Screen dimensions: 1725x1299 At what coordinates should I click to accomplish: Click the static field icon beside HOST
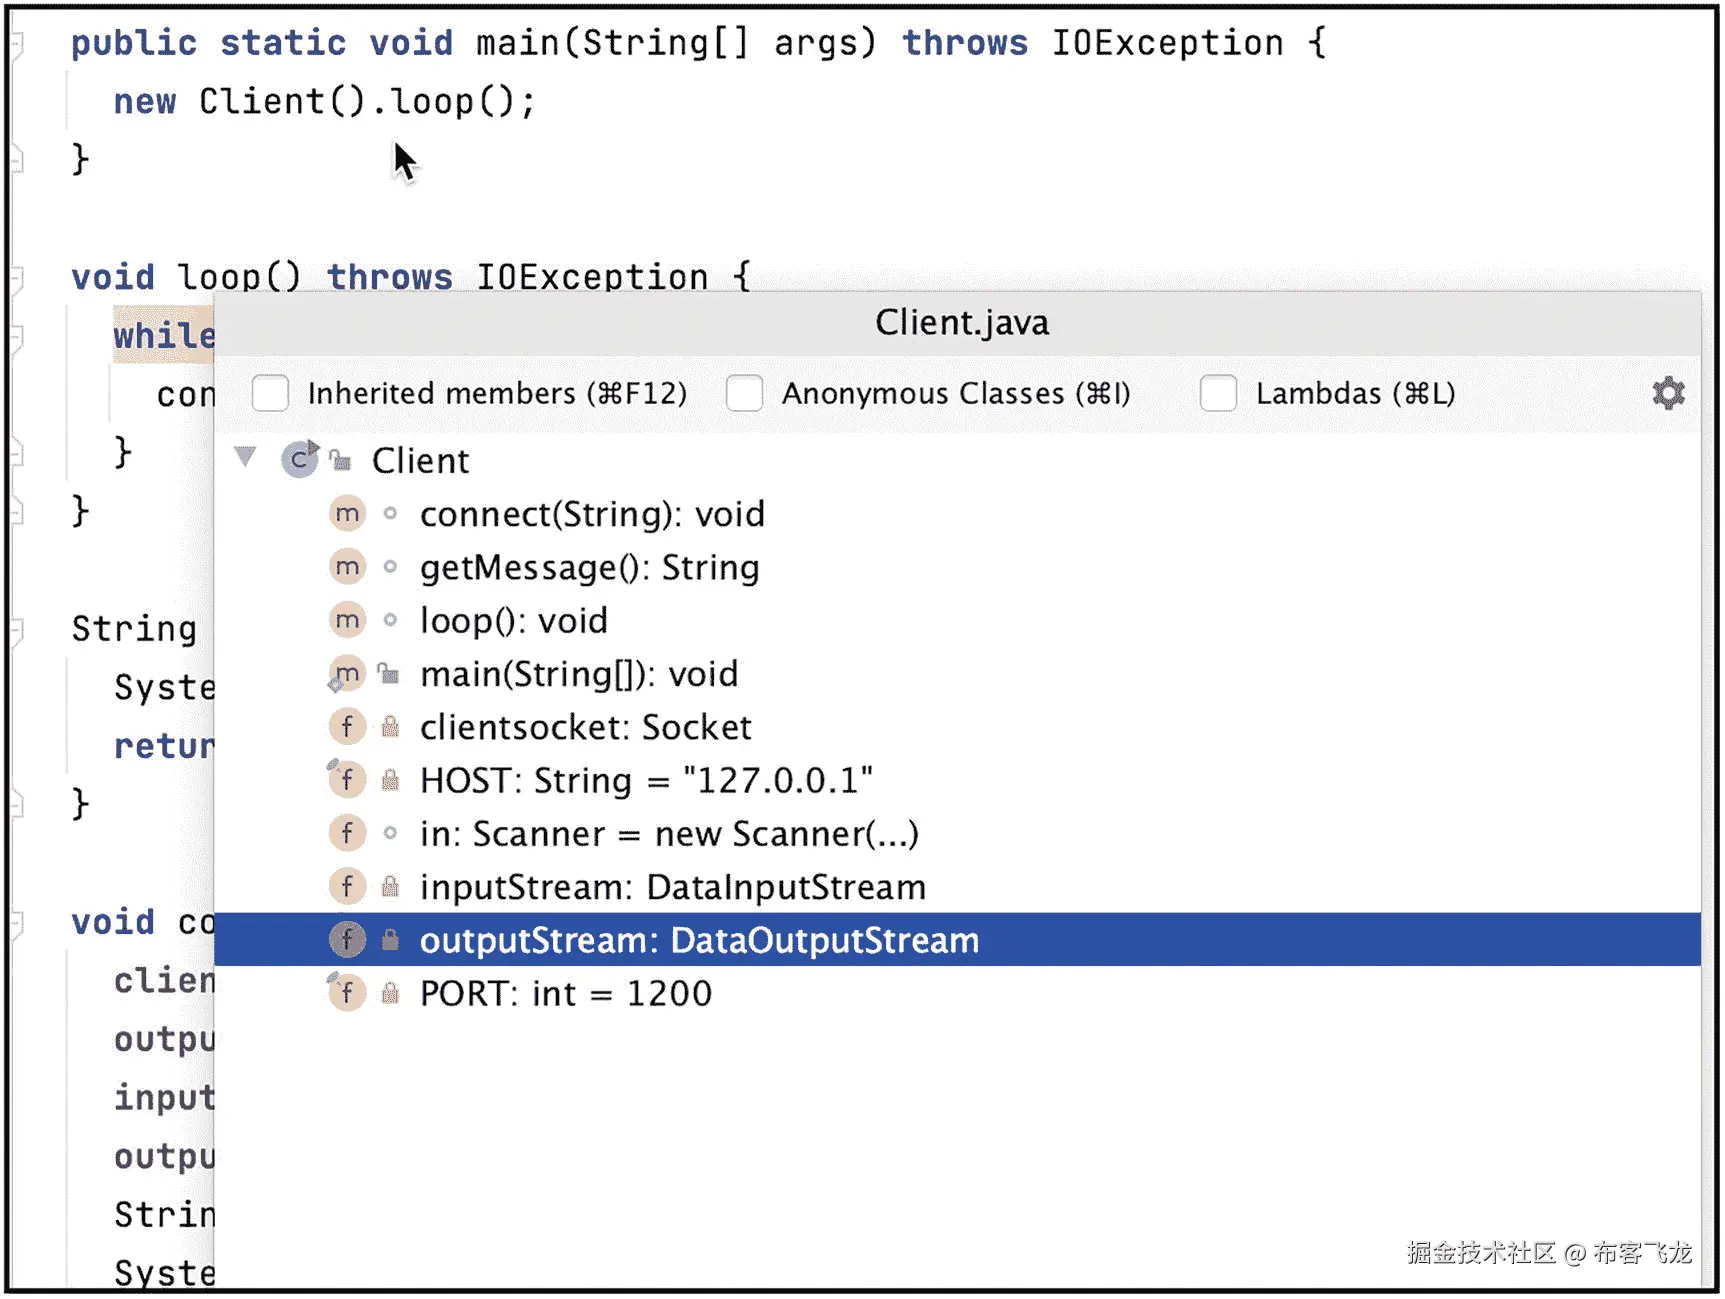tap(346, 780)
